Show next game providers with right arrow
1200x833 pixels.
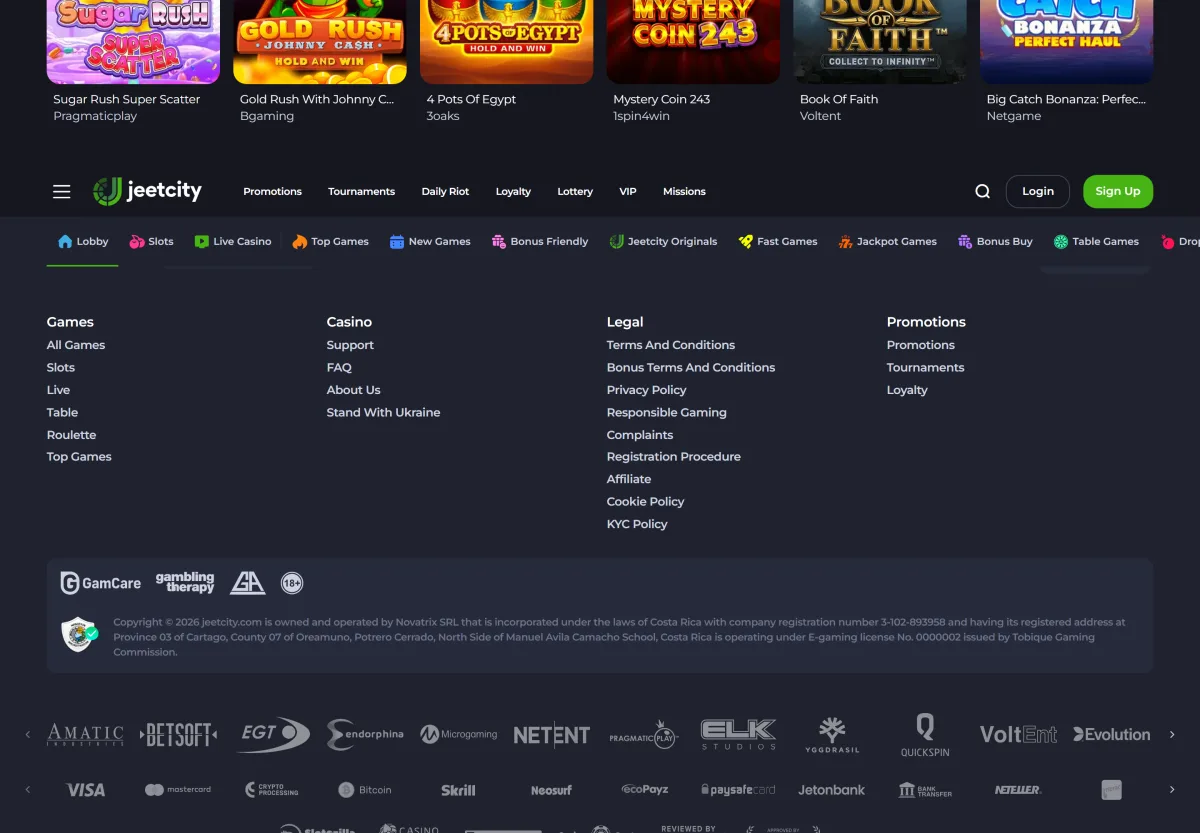click(1172, 735)
